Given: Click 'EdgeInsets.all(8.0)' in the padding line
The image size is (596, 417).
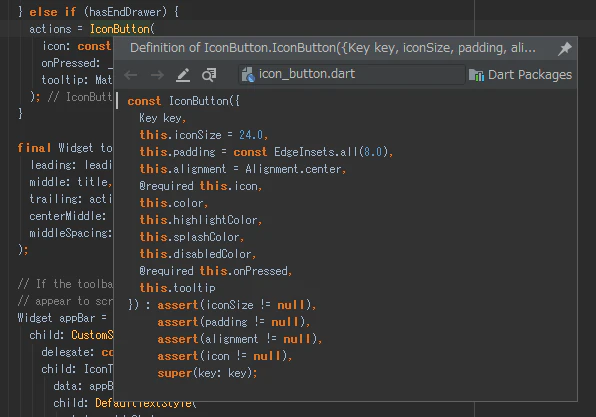Looking at the screenshot, I should (x=331, y=152).
